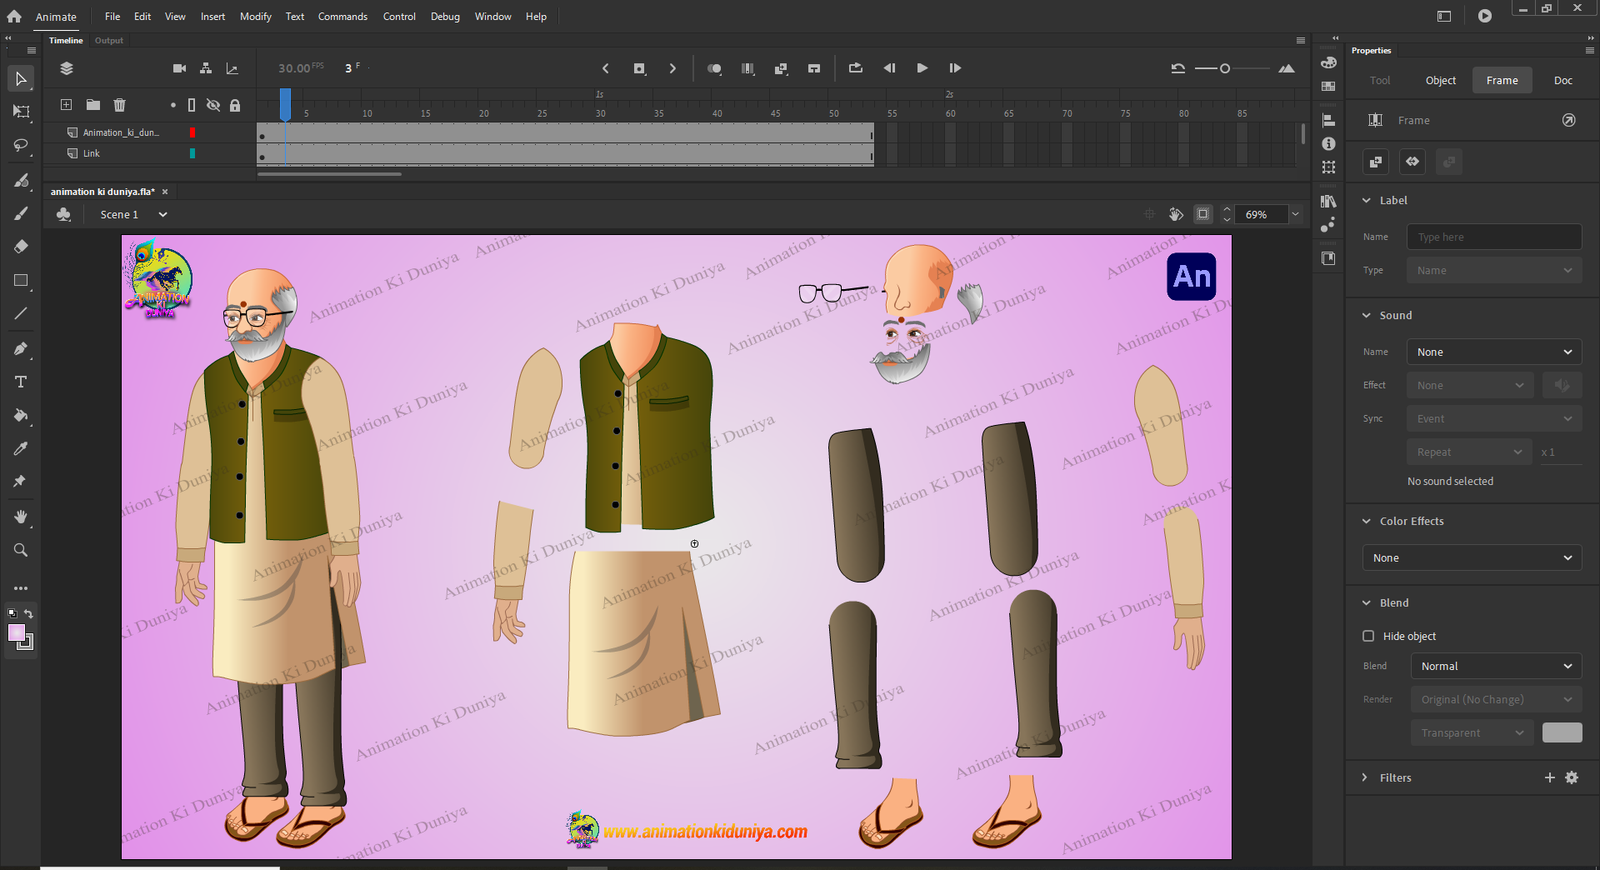Select the Rectangle tool

(20, 281)
